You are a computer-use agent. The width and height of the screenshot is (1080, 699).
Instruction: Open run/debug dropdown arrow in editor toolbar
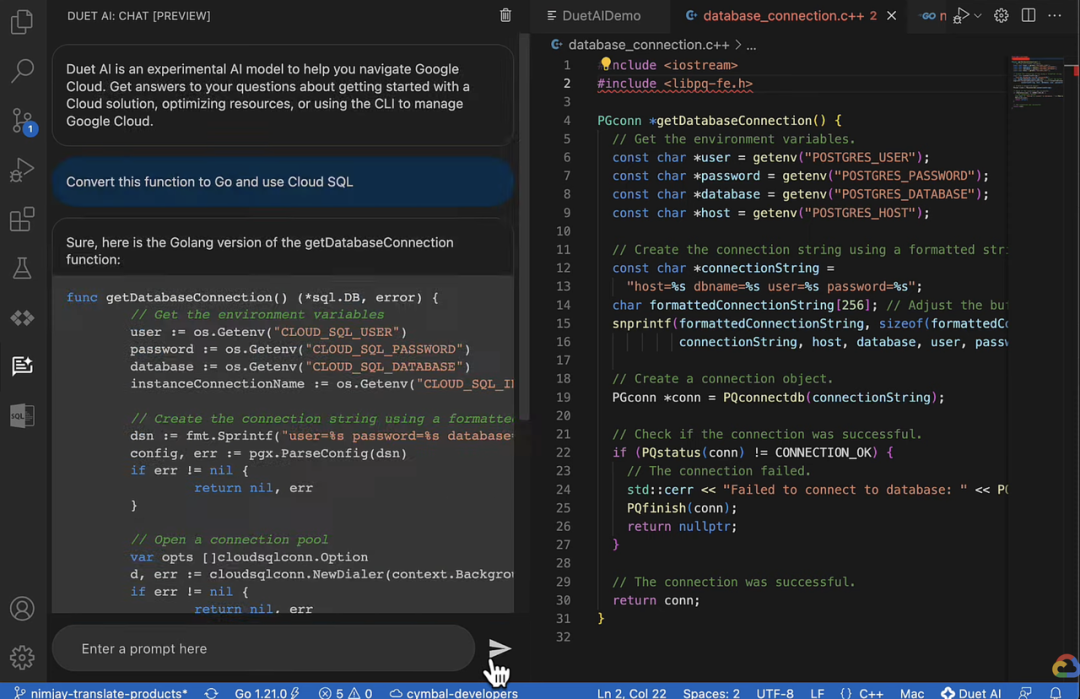tap(978, 16)
